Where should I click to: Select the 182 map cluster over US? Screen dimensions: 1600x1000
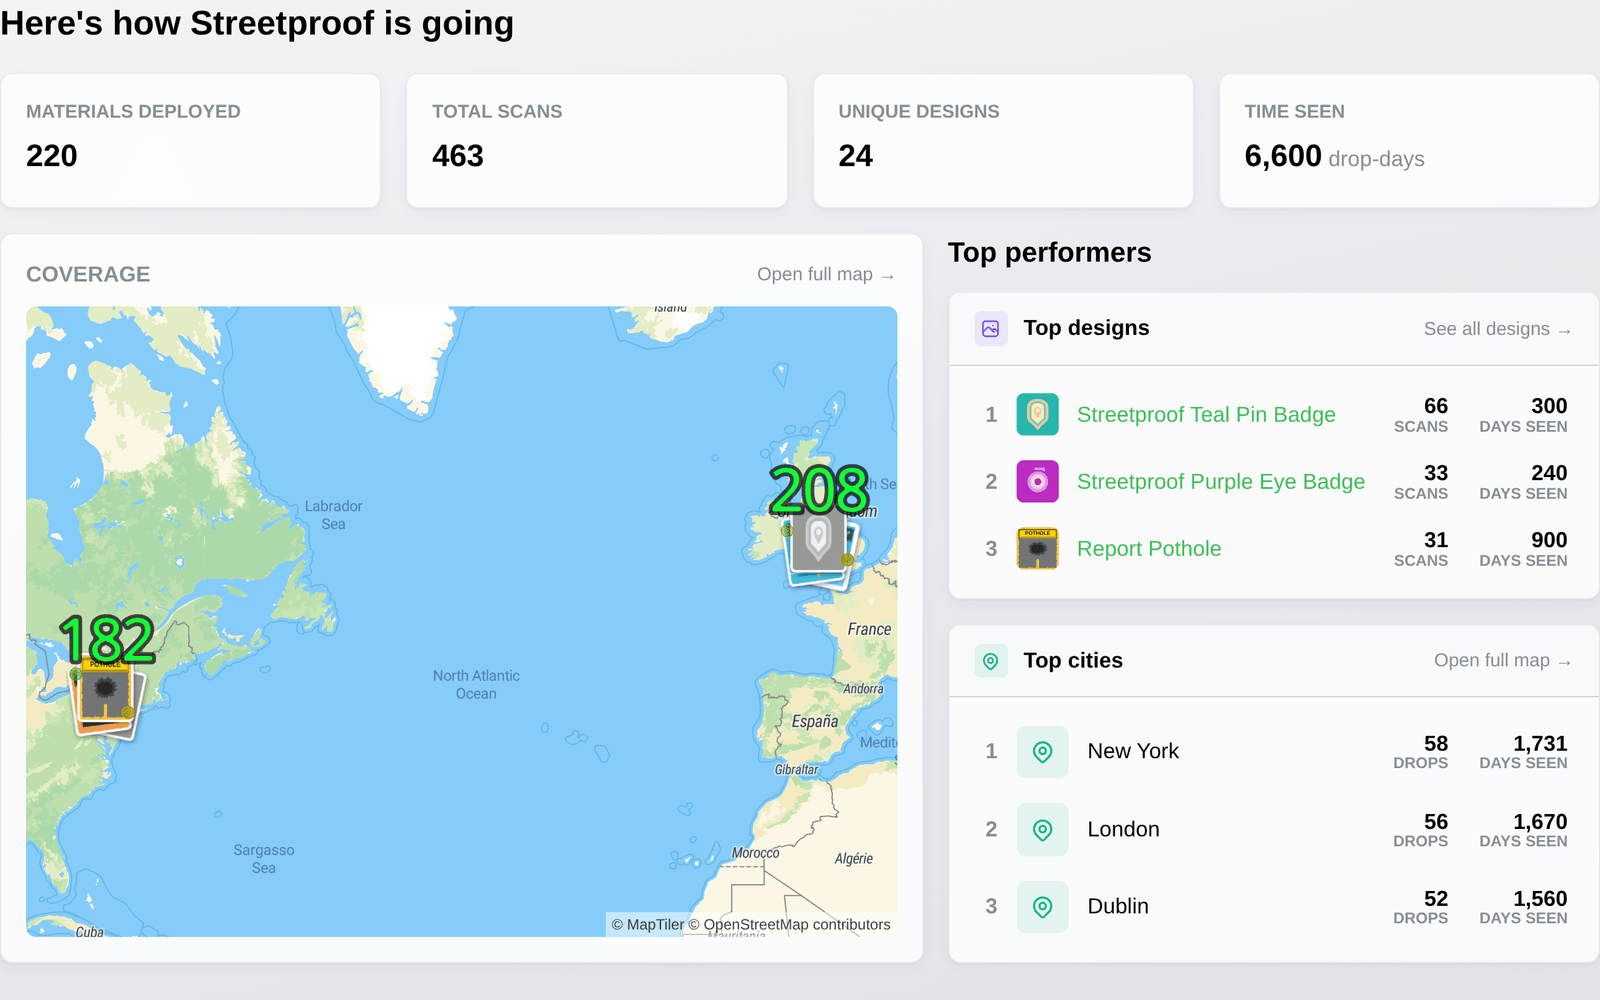click(x=107, y=639)
